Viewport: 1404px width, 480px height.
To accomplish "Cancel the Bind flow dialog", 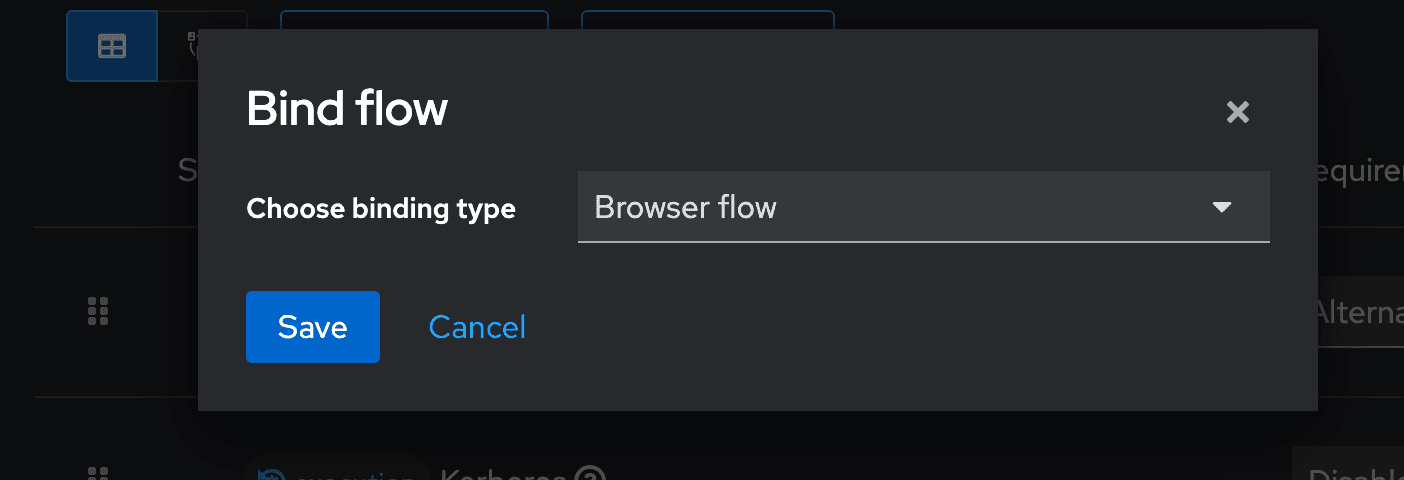I will pos(477,327).
